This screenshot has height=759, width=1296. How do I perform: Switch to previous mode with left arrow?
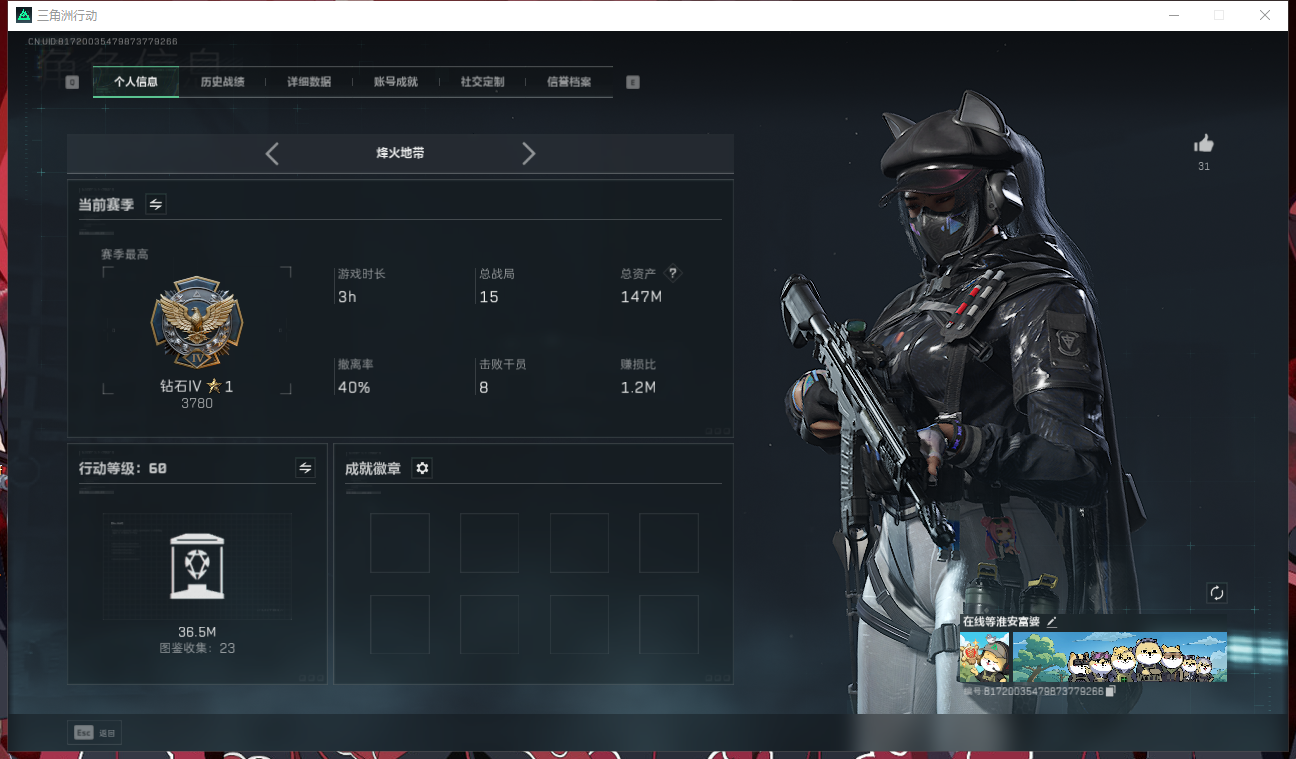pos(272,153)
